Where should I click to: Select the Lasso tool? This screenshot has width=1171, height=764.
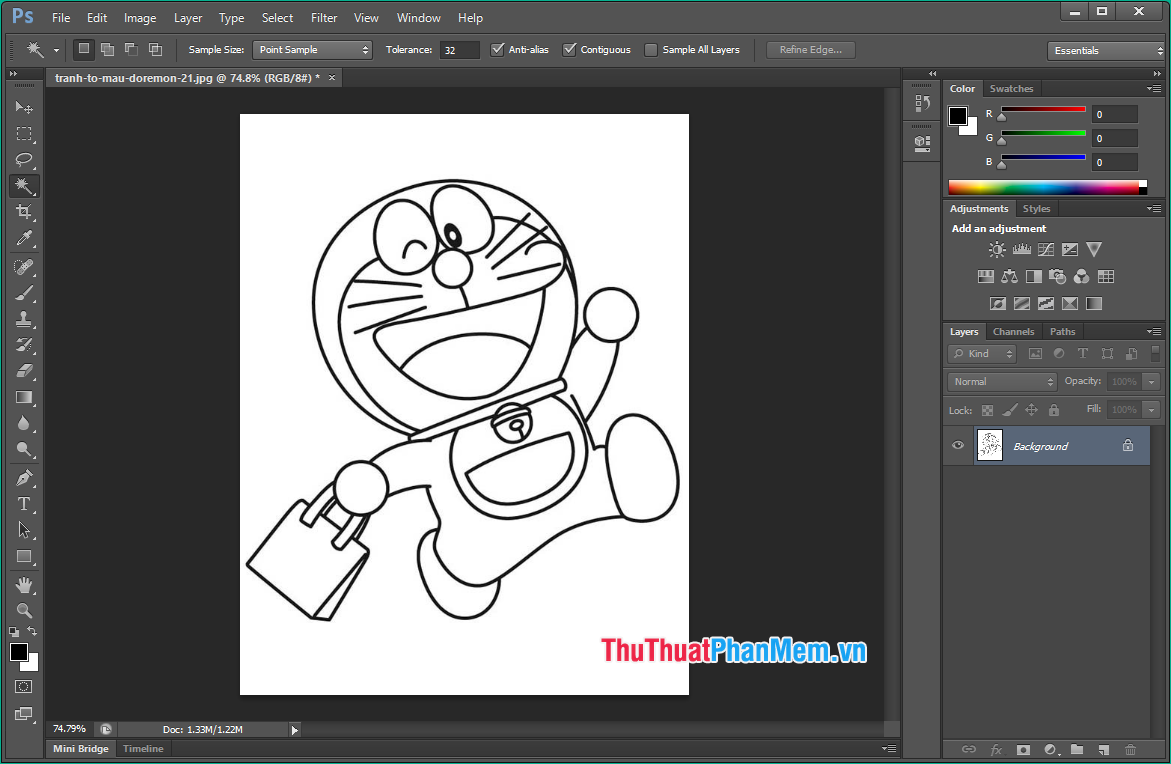point(24,159)
